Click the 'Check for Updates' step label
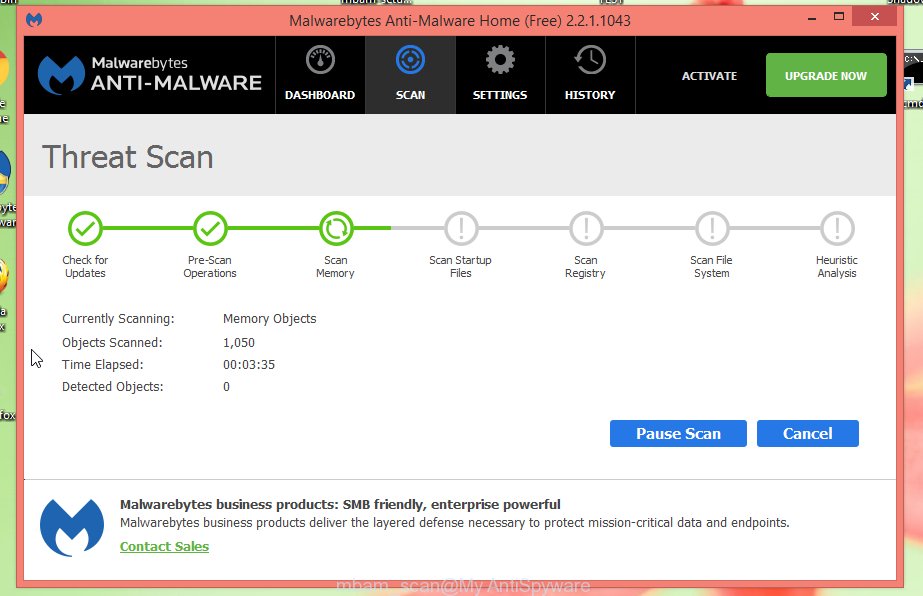923x596 pixels. point(85,267)
